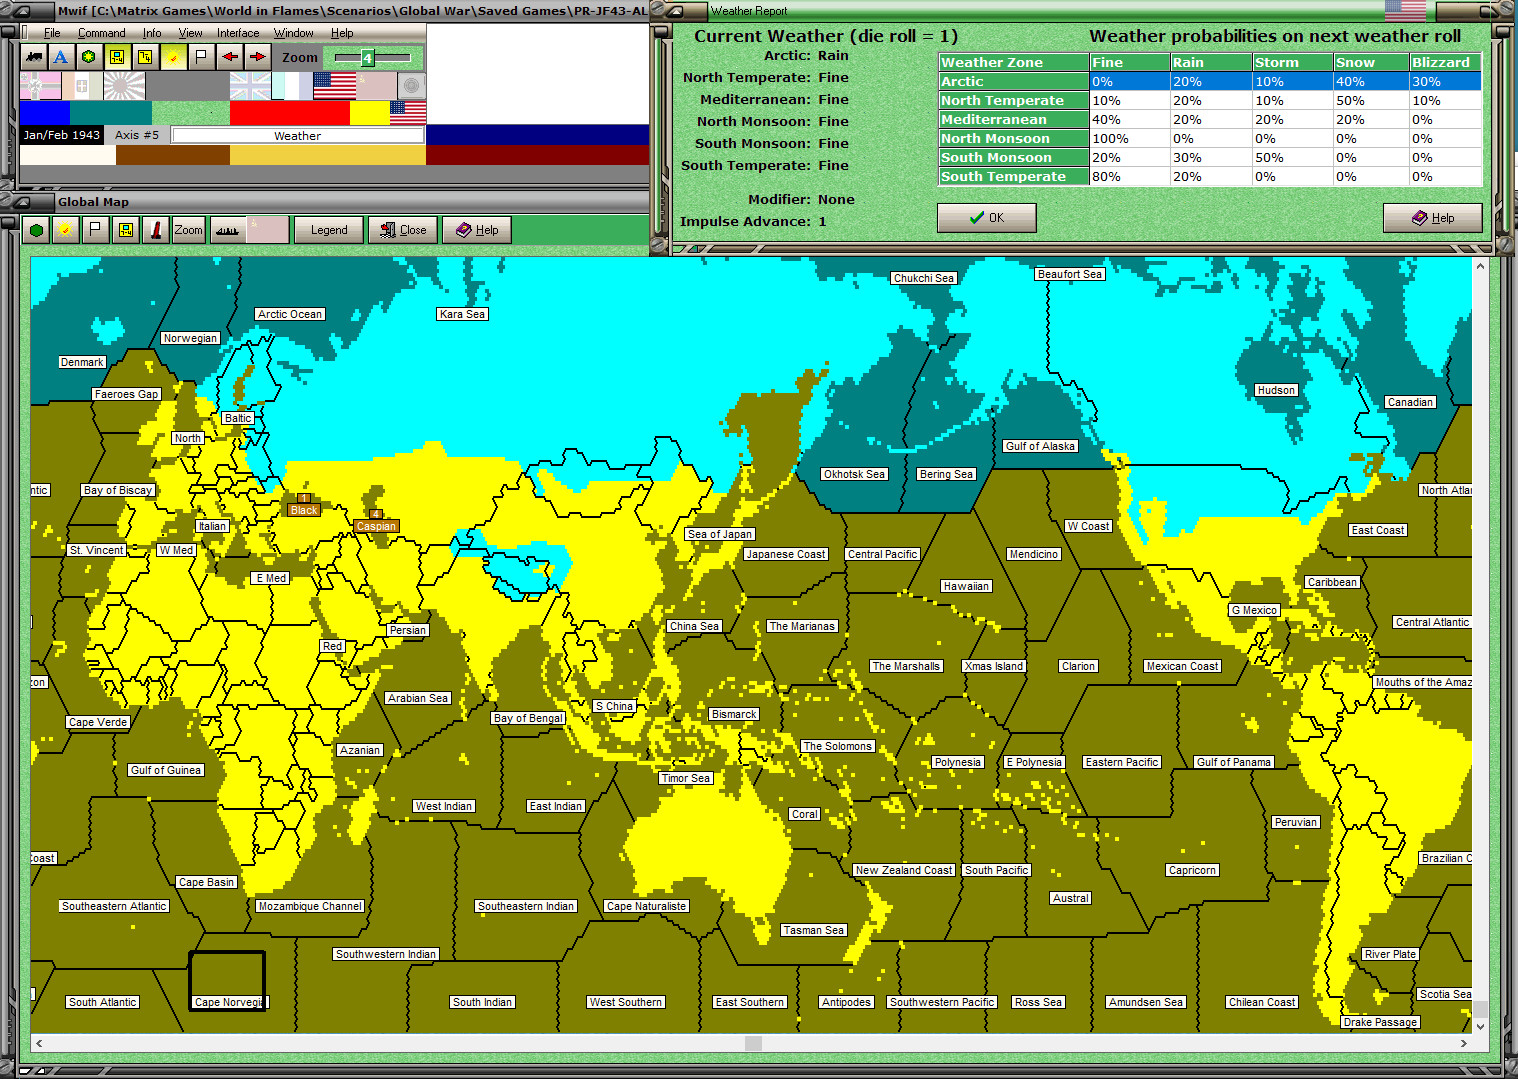Image resolution: width=1518 pixels, height=1079 pixels.
Task: Click the map's vertical scrollbar down arrow
Action: pos(1481,1025)
